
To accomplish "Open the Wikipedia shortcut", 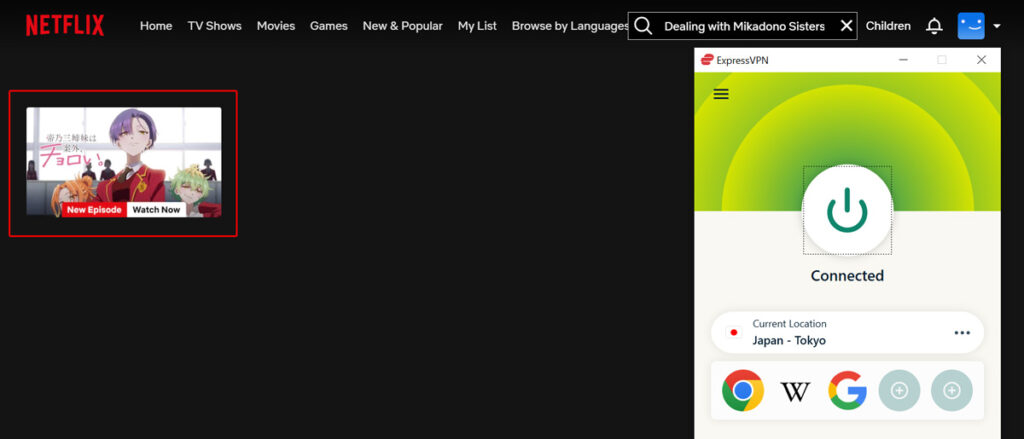I will pyautogui.click(x=795, y=391).
